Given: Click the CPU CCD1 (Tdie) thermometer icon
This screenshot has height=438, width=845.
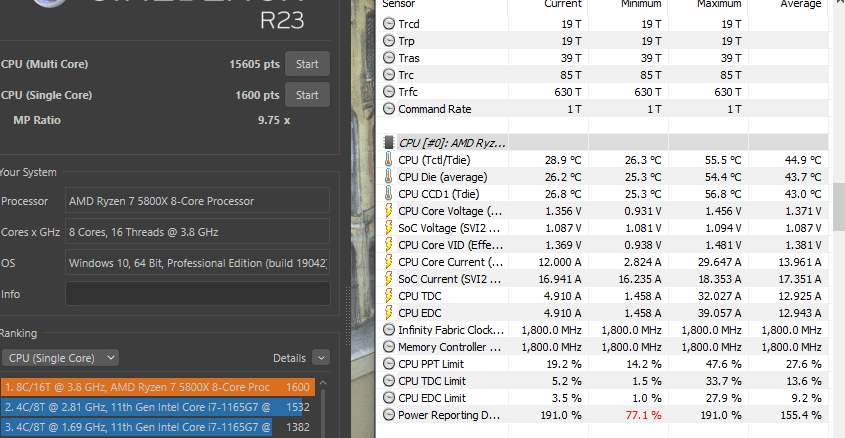Looking at the screenshot, I should 389,193.
